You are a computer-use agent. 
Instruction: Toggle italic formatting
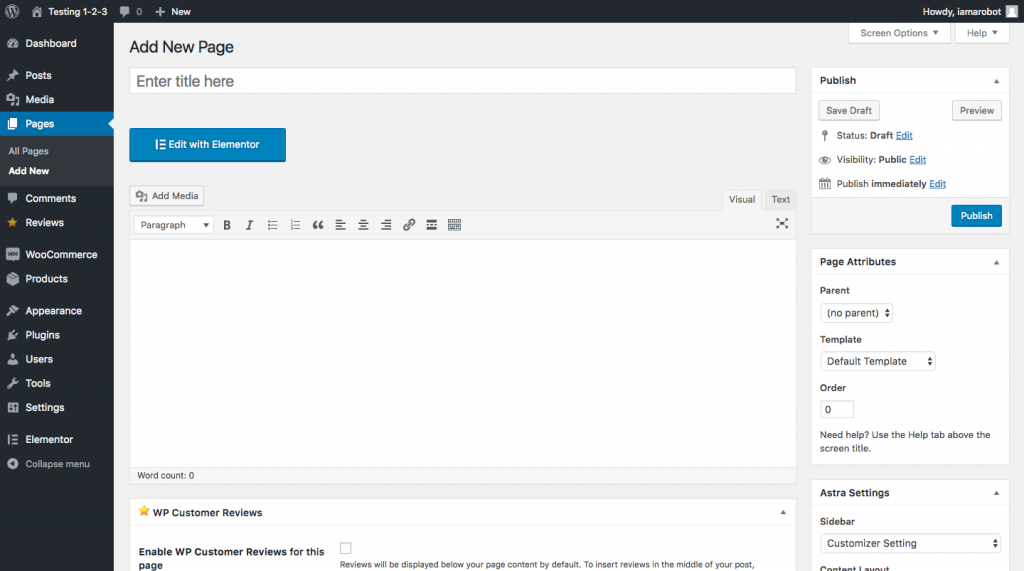[x=249, y=225]
